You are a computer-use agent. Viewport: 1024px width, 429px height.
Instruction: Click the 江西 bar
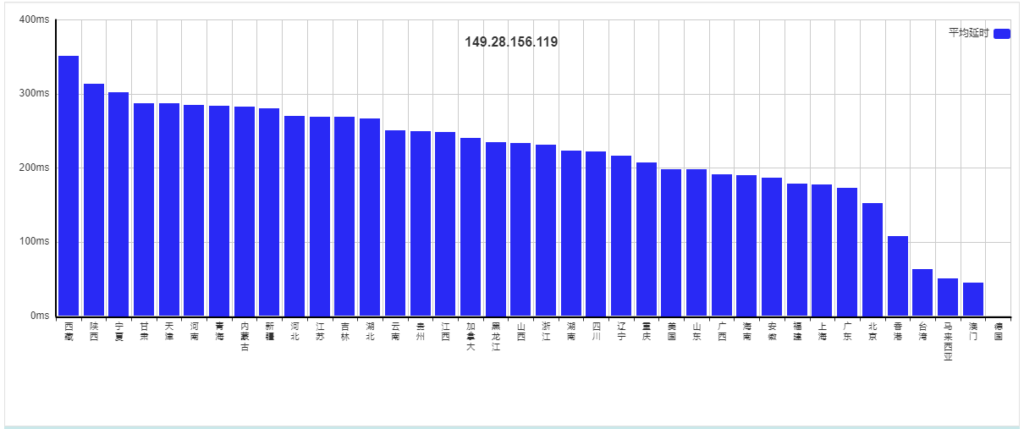click(445, 224)
